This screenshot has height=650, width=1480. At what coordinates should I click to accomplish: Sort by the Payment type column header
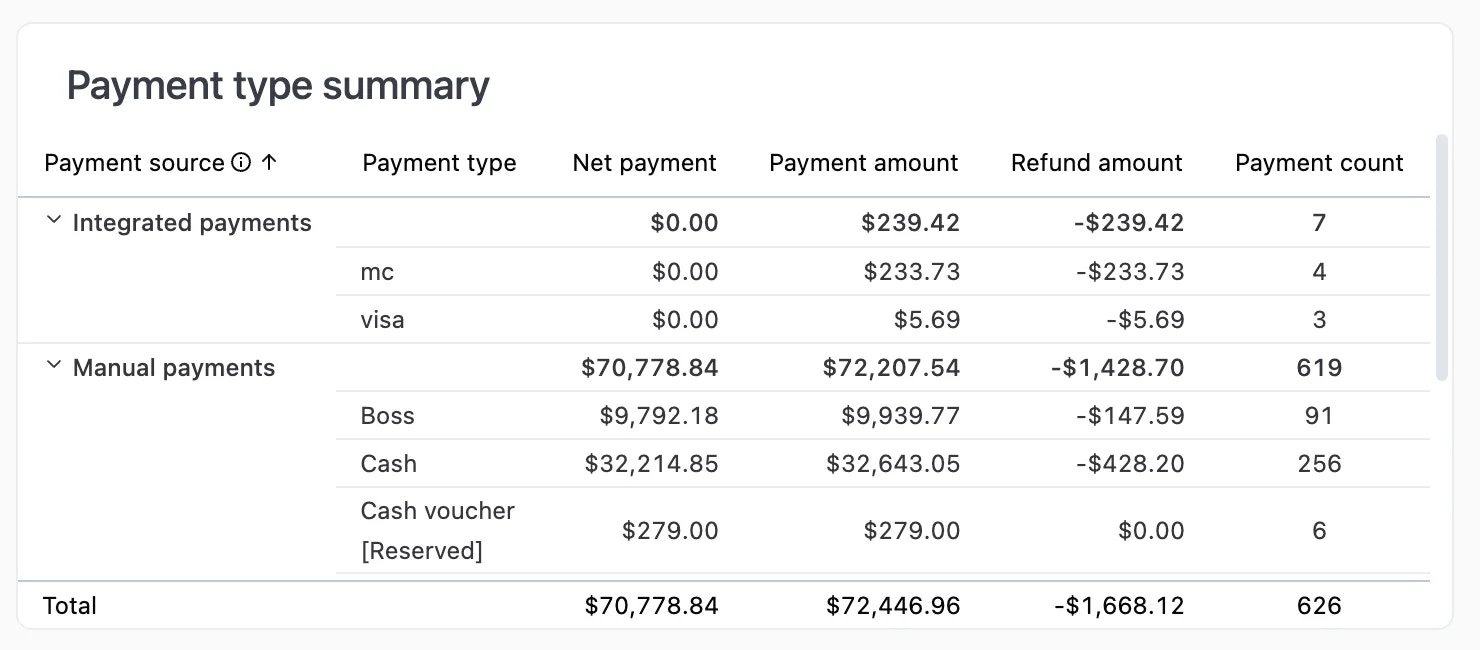[439, 162]
